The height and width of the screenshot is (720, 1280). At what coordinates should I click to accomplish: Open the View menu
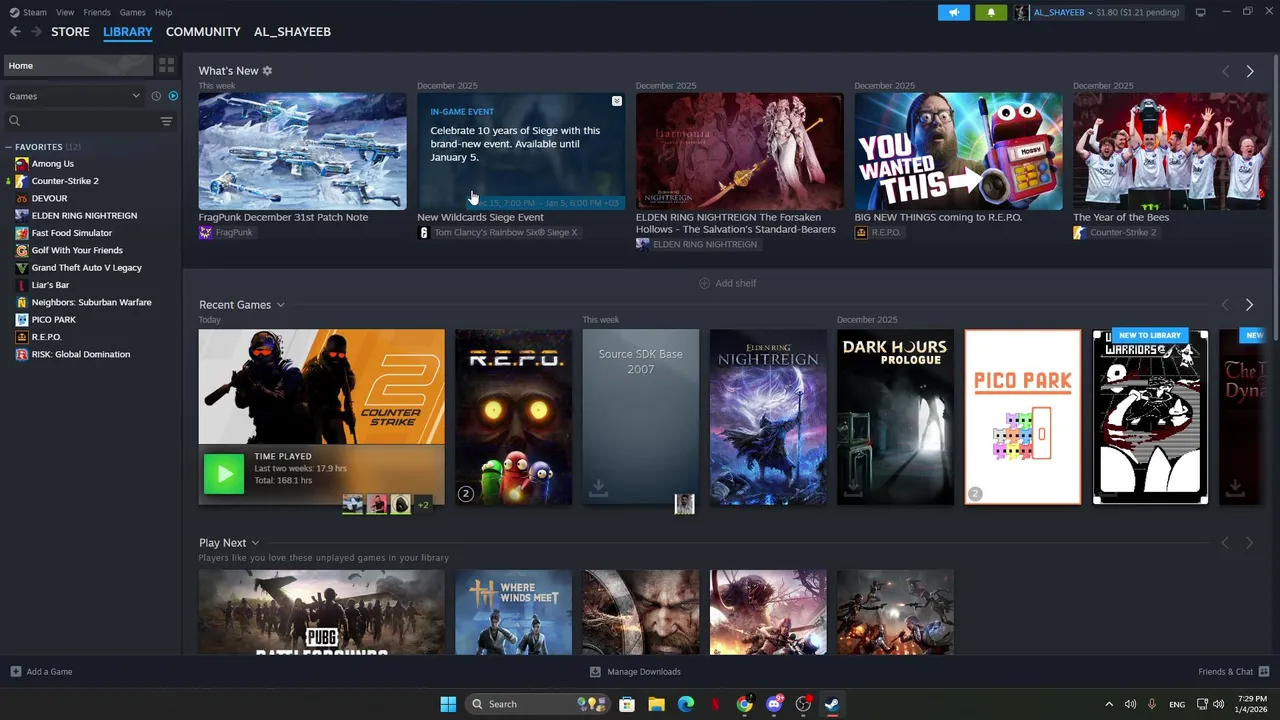(65, 12)
